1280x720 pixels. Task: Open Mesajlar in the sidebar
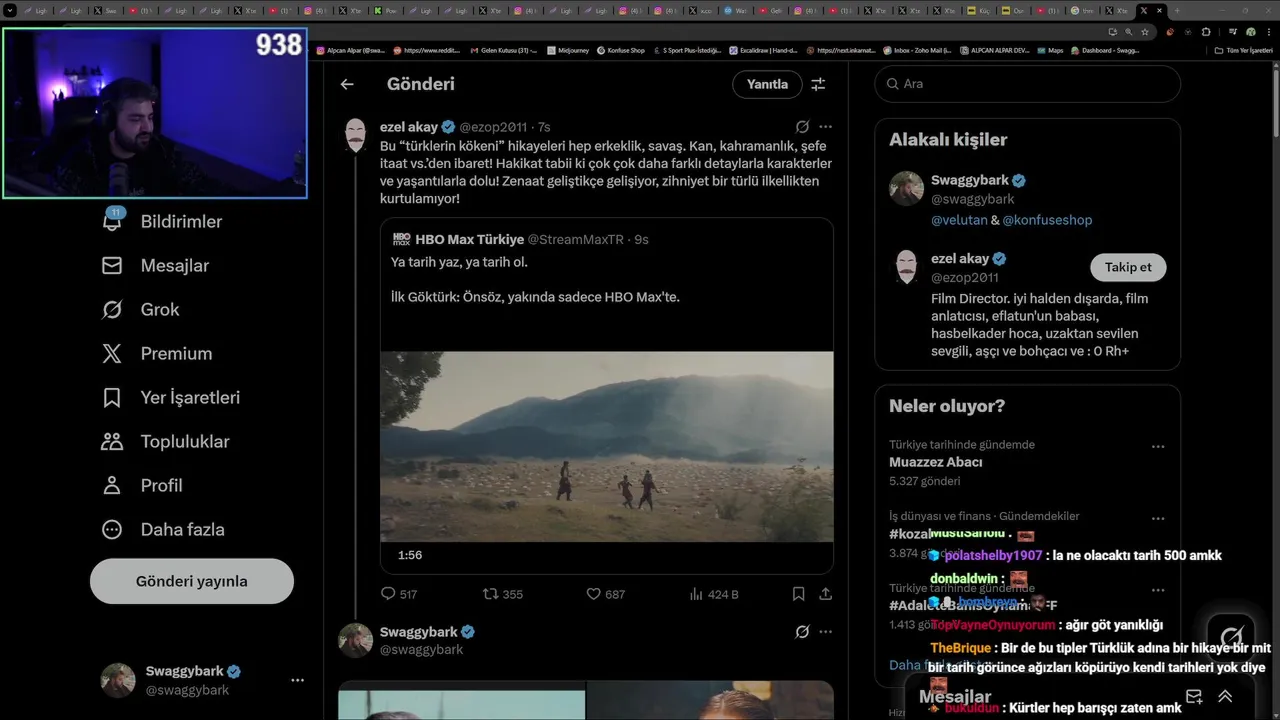pos(155,265)
